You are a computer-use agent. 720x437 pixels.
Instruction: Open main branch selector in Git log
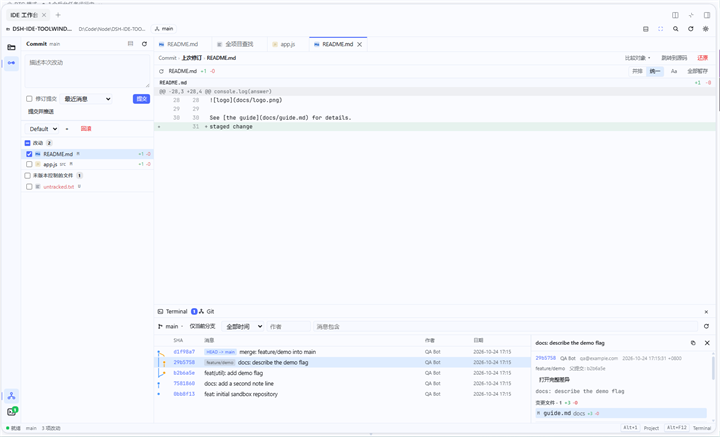170,326
